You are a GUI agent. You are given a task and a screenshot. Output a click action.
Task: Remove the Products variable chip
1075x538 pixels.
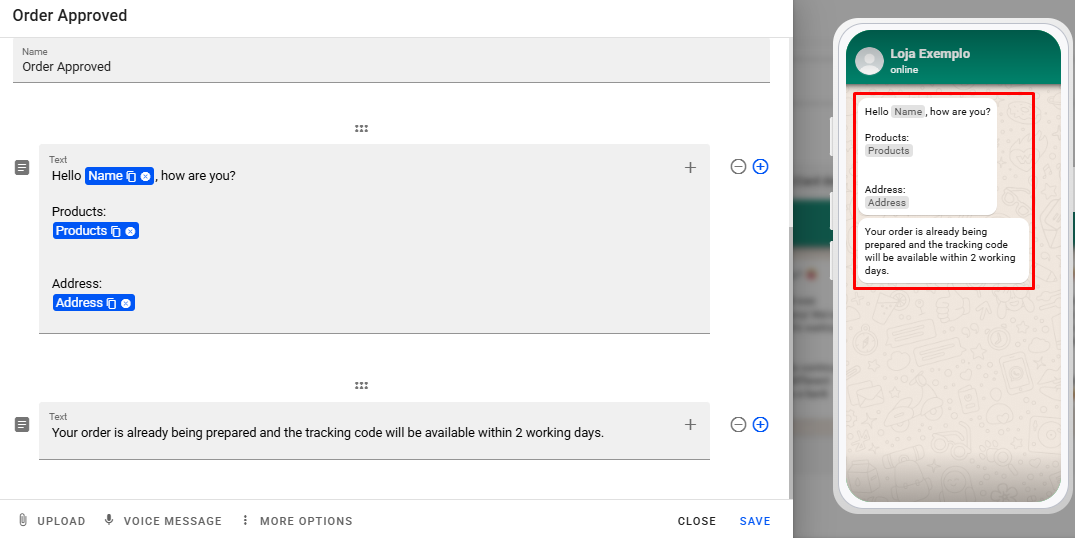coord(130,231)
